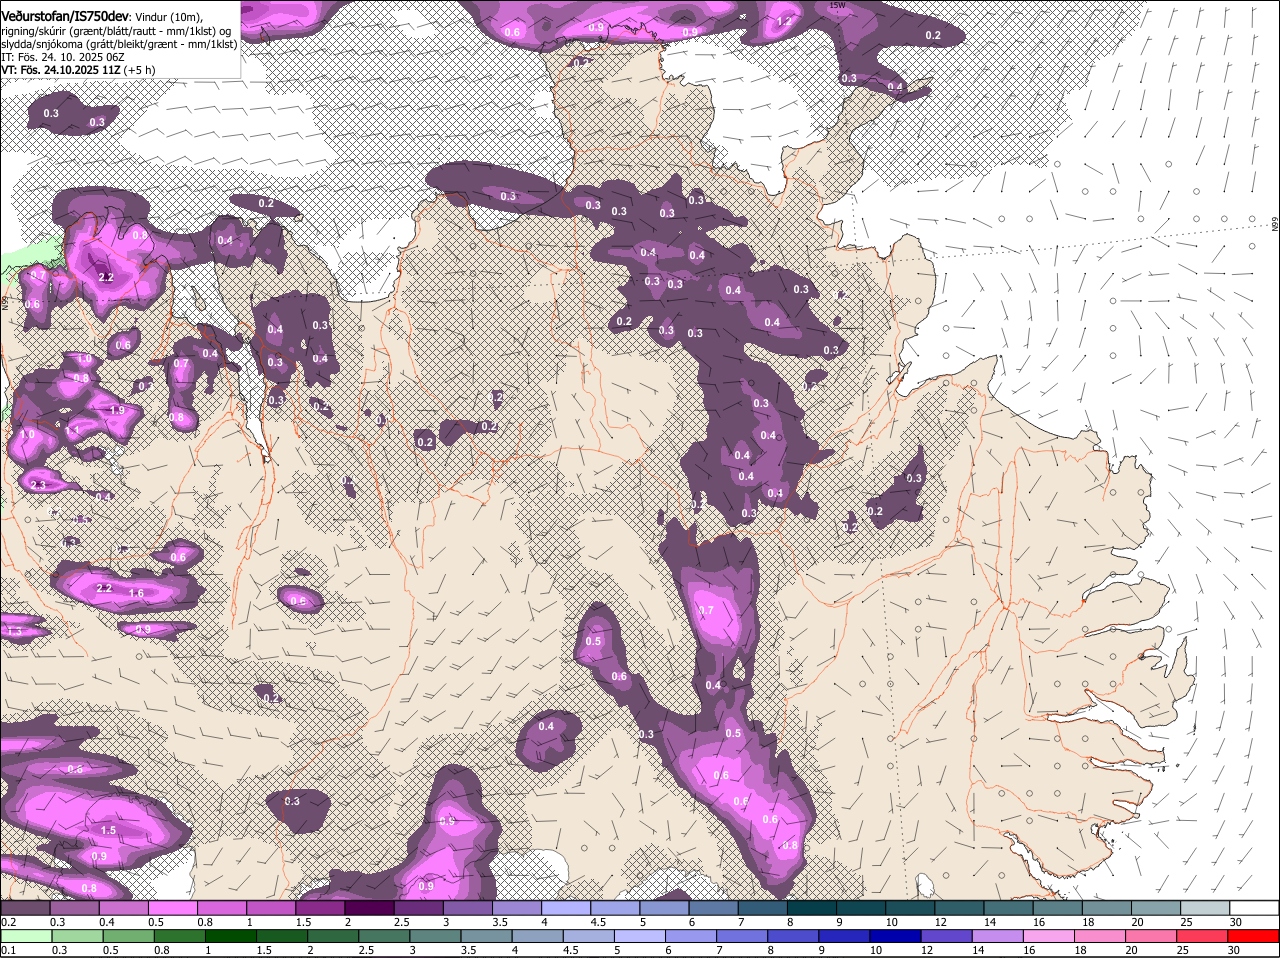The width and height of the screenshot is (1280, 958).
Task: Click the 1.5 precipitation value on map
Action: (x=108, y=831)
